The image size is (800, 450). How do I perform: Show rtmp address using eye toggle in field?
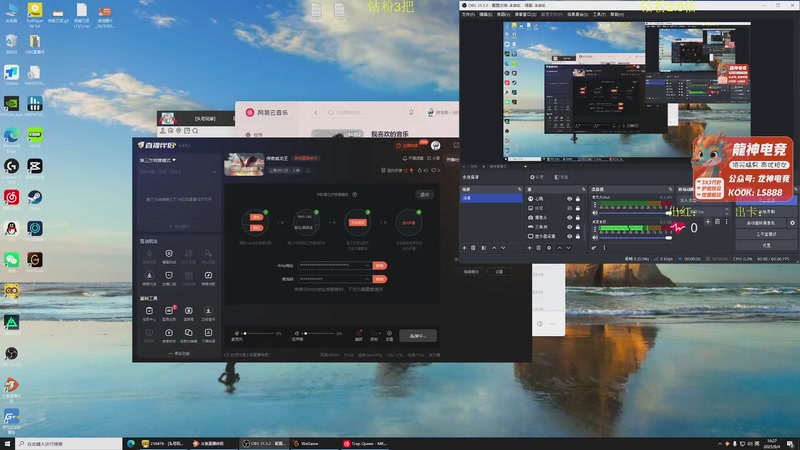[x=367, y=265]
